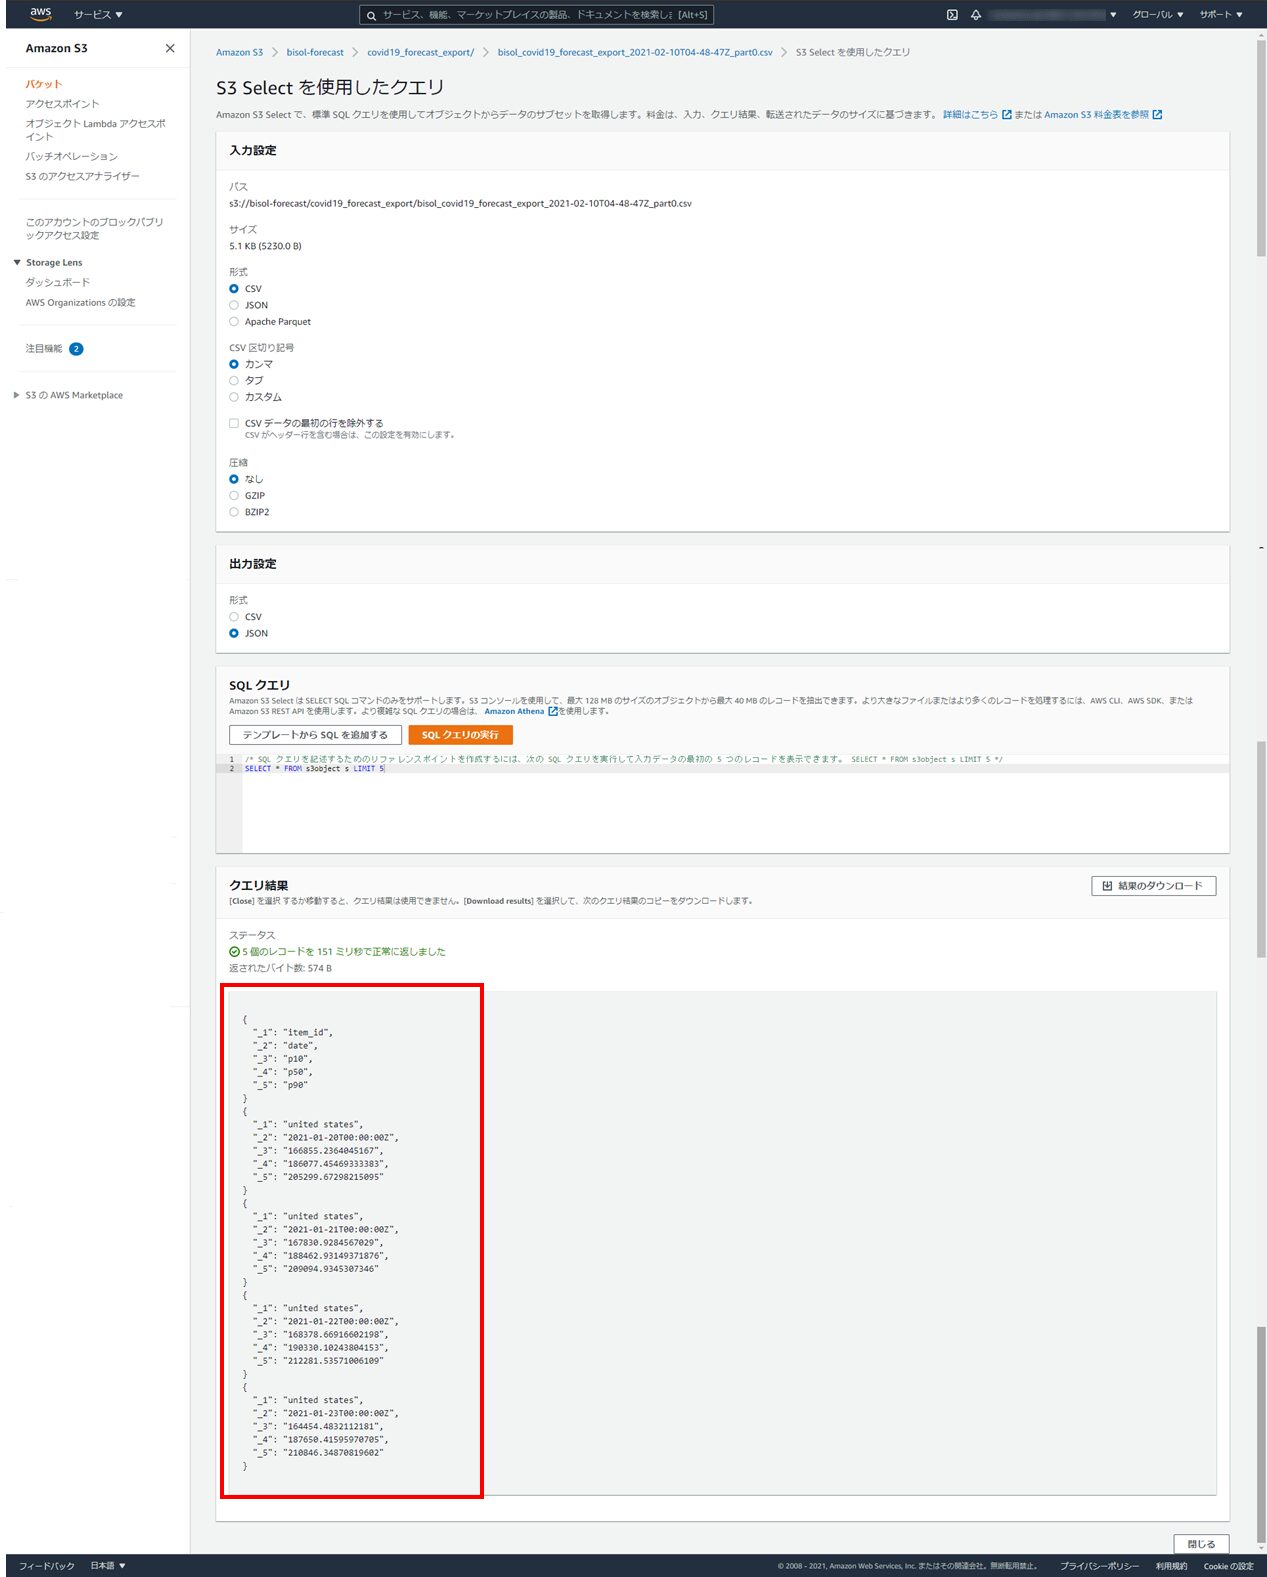Click the external link icon beside Amazon Athena
The image size is (1267, 1577).
(x=553, y=711)
